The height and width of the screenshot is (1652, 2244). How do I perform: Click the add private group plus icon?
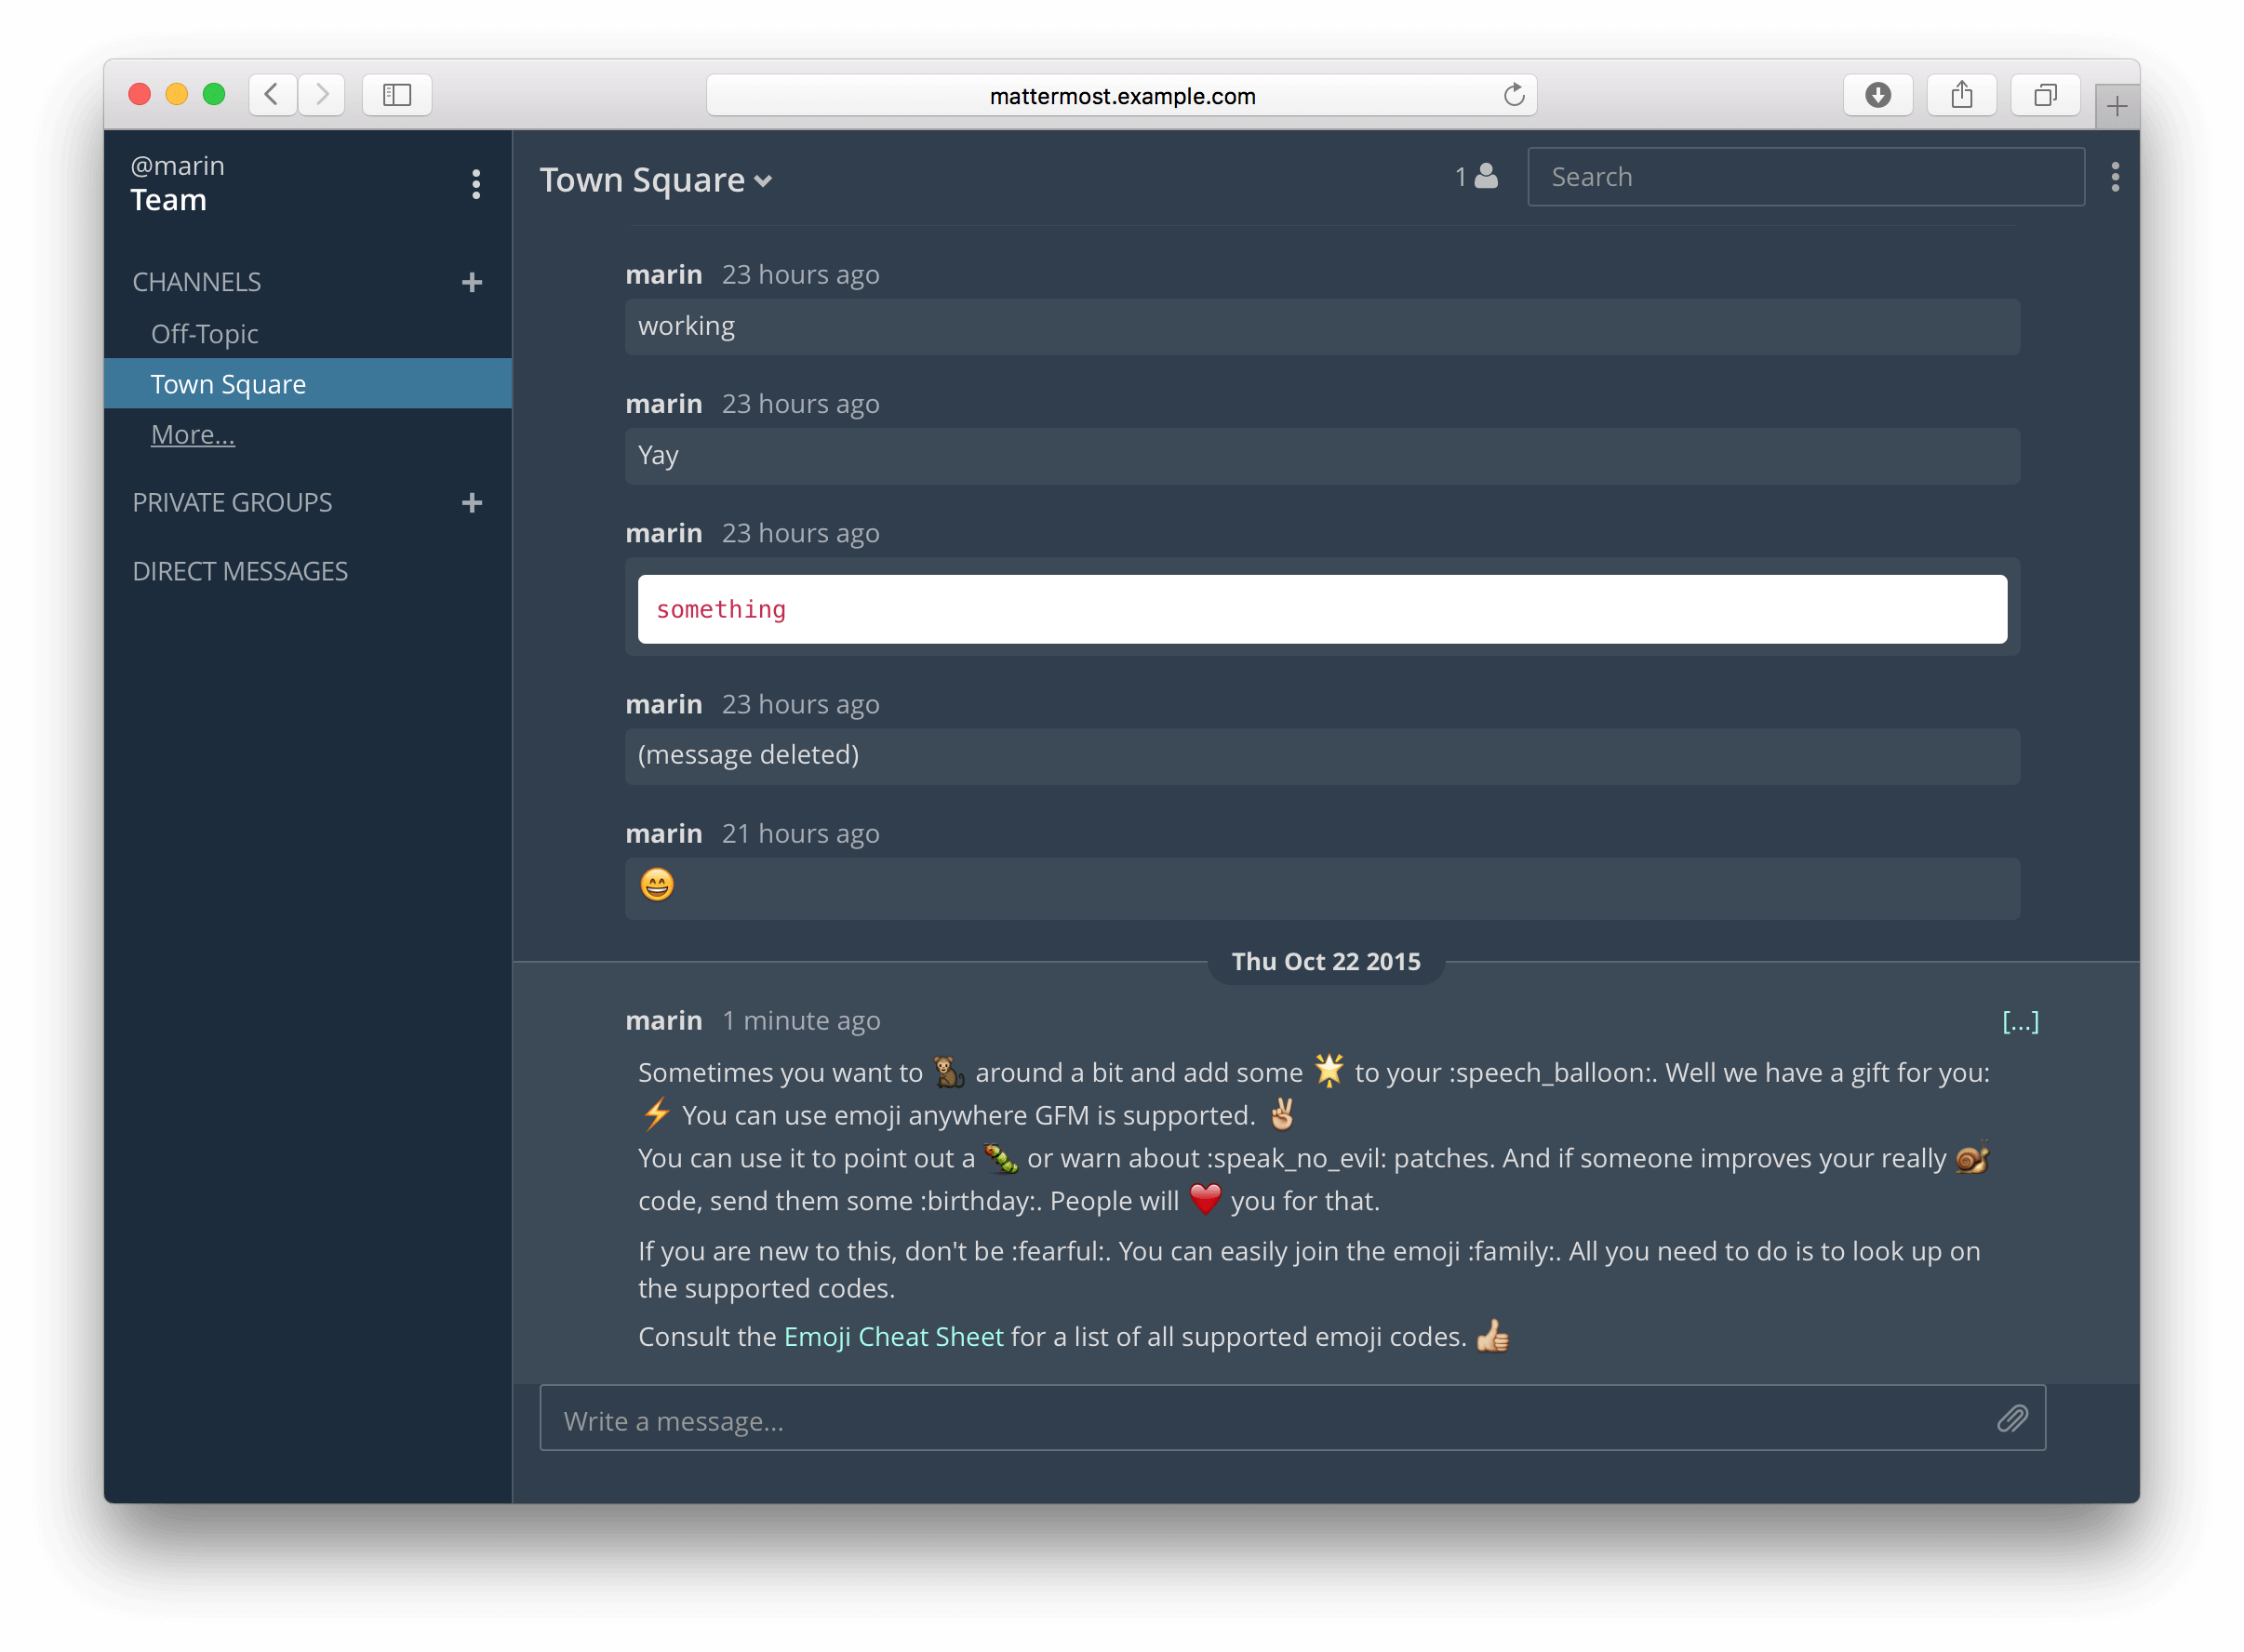[x=472, y=503]
